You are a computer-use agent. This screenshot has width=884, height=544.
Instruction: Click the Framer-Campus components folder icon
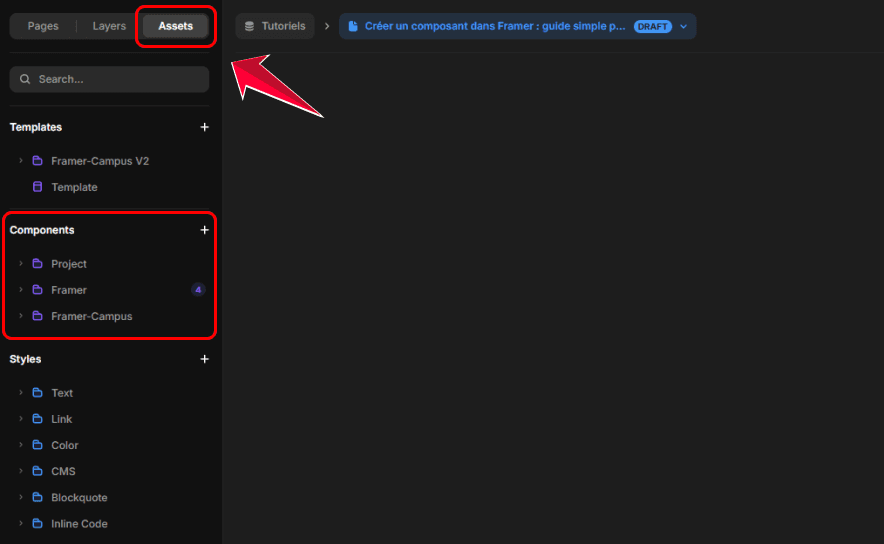pyautogui.click(x=37, y=316)
